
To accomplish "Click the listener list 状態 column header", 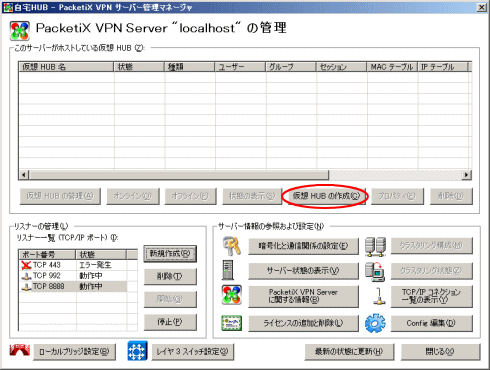I will click(101, 255).
